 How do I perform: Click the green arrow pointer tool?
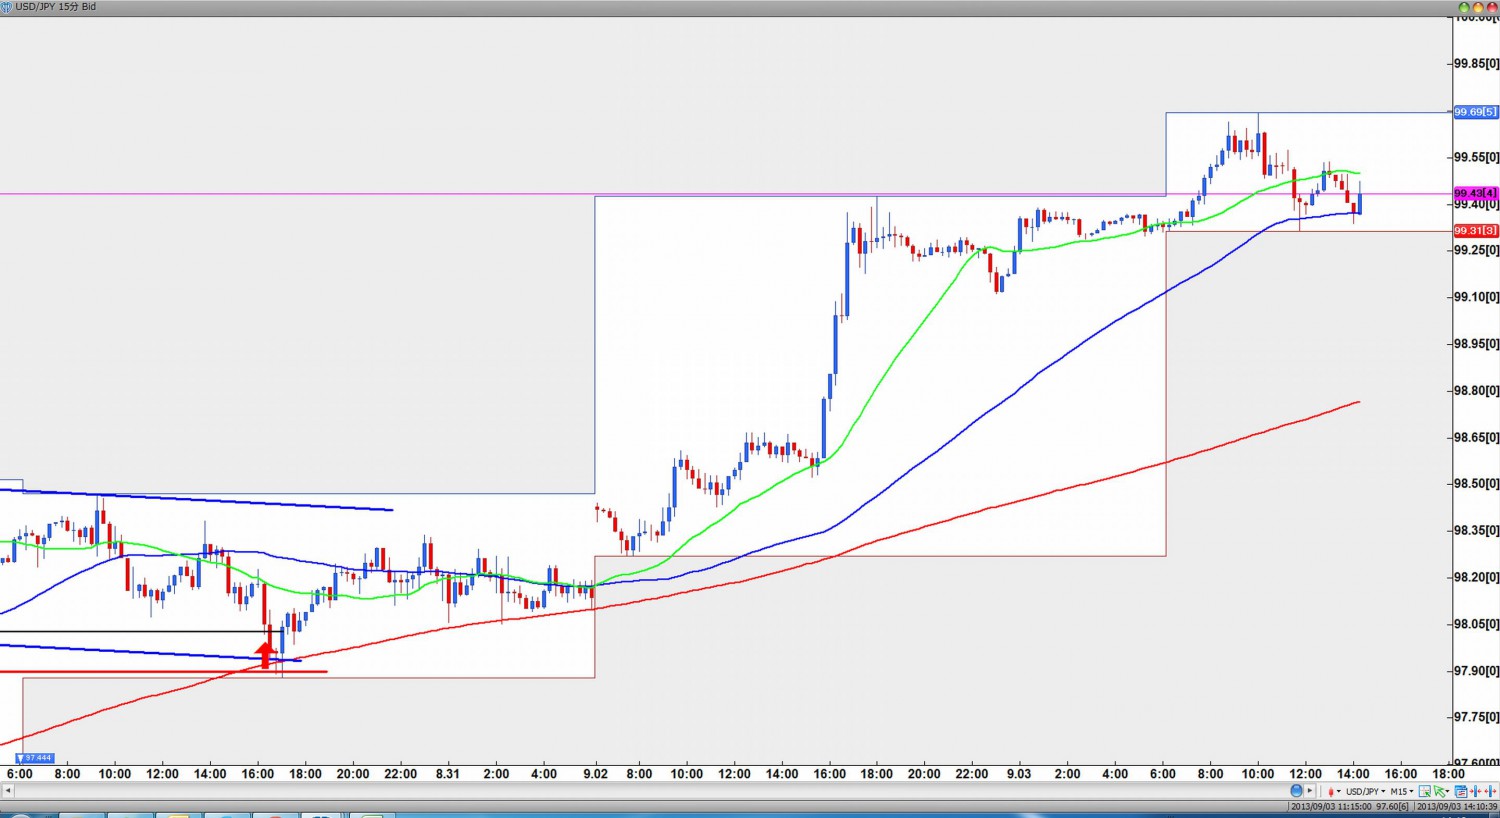pyautogui.click(x=1440, y=791)
